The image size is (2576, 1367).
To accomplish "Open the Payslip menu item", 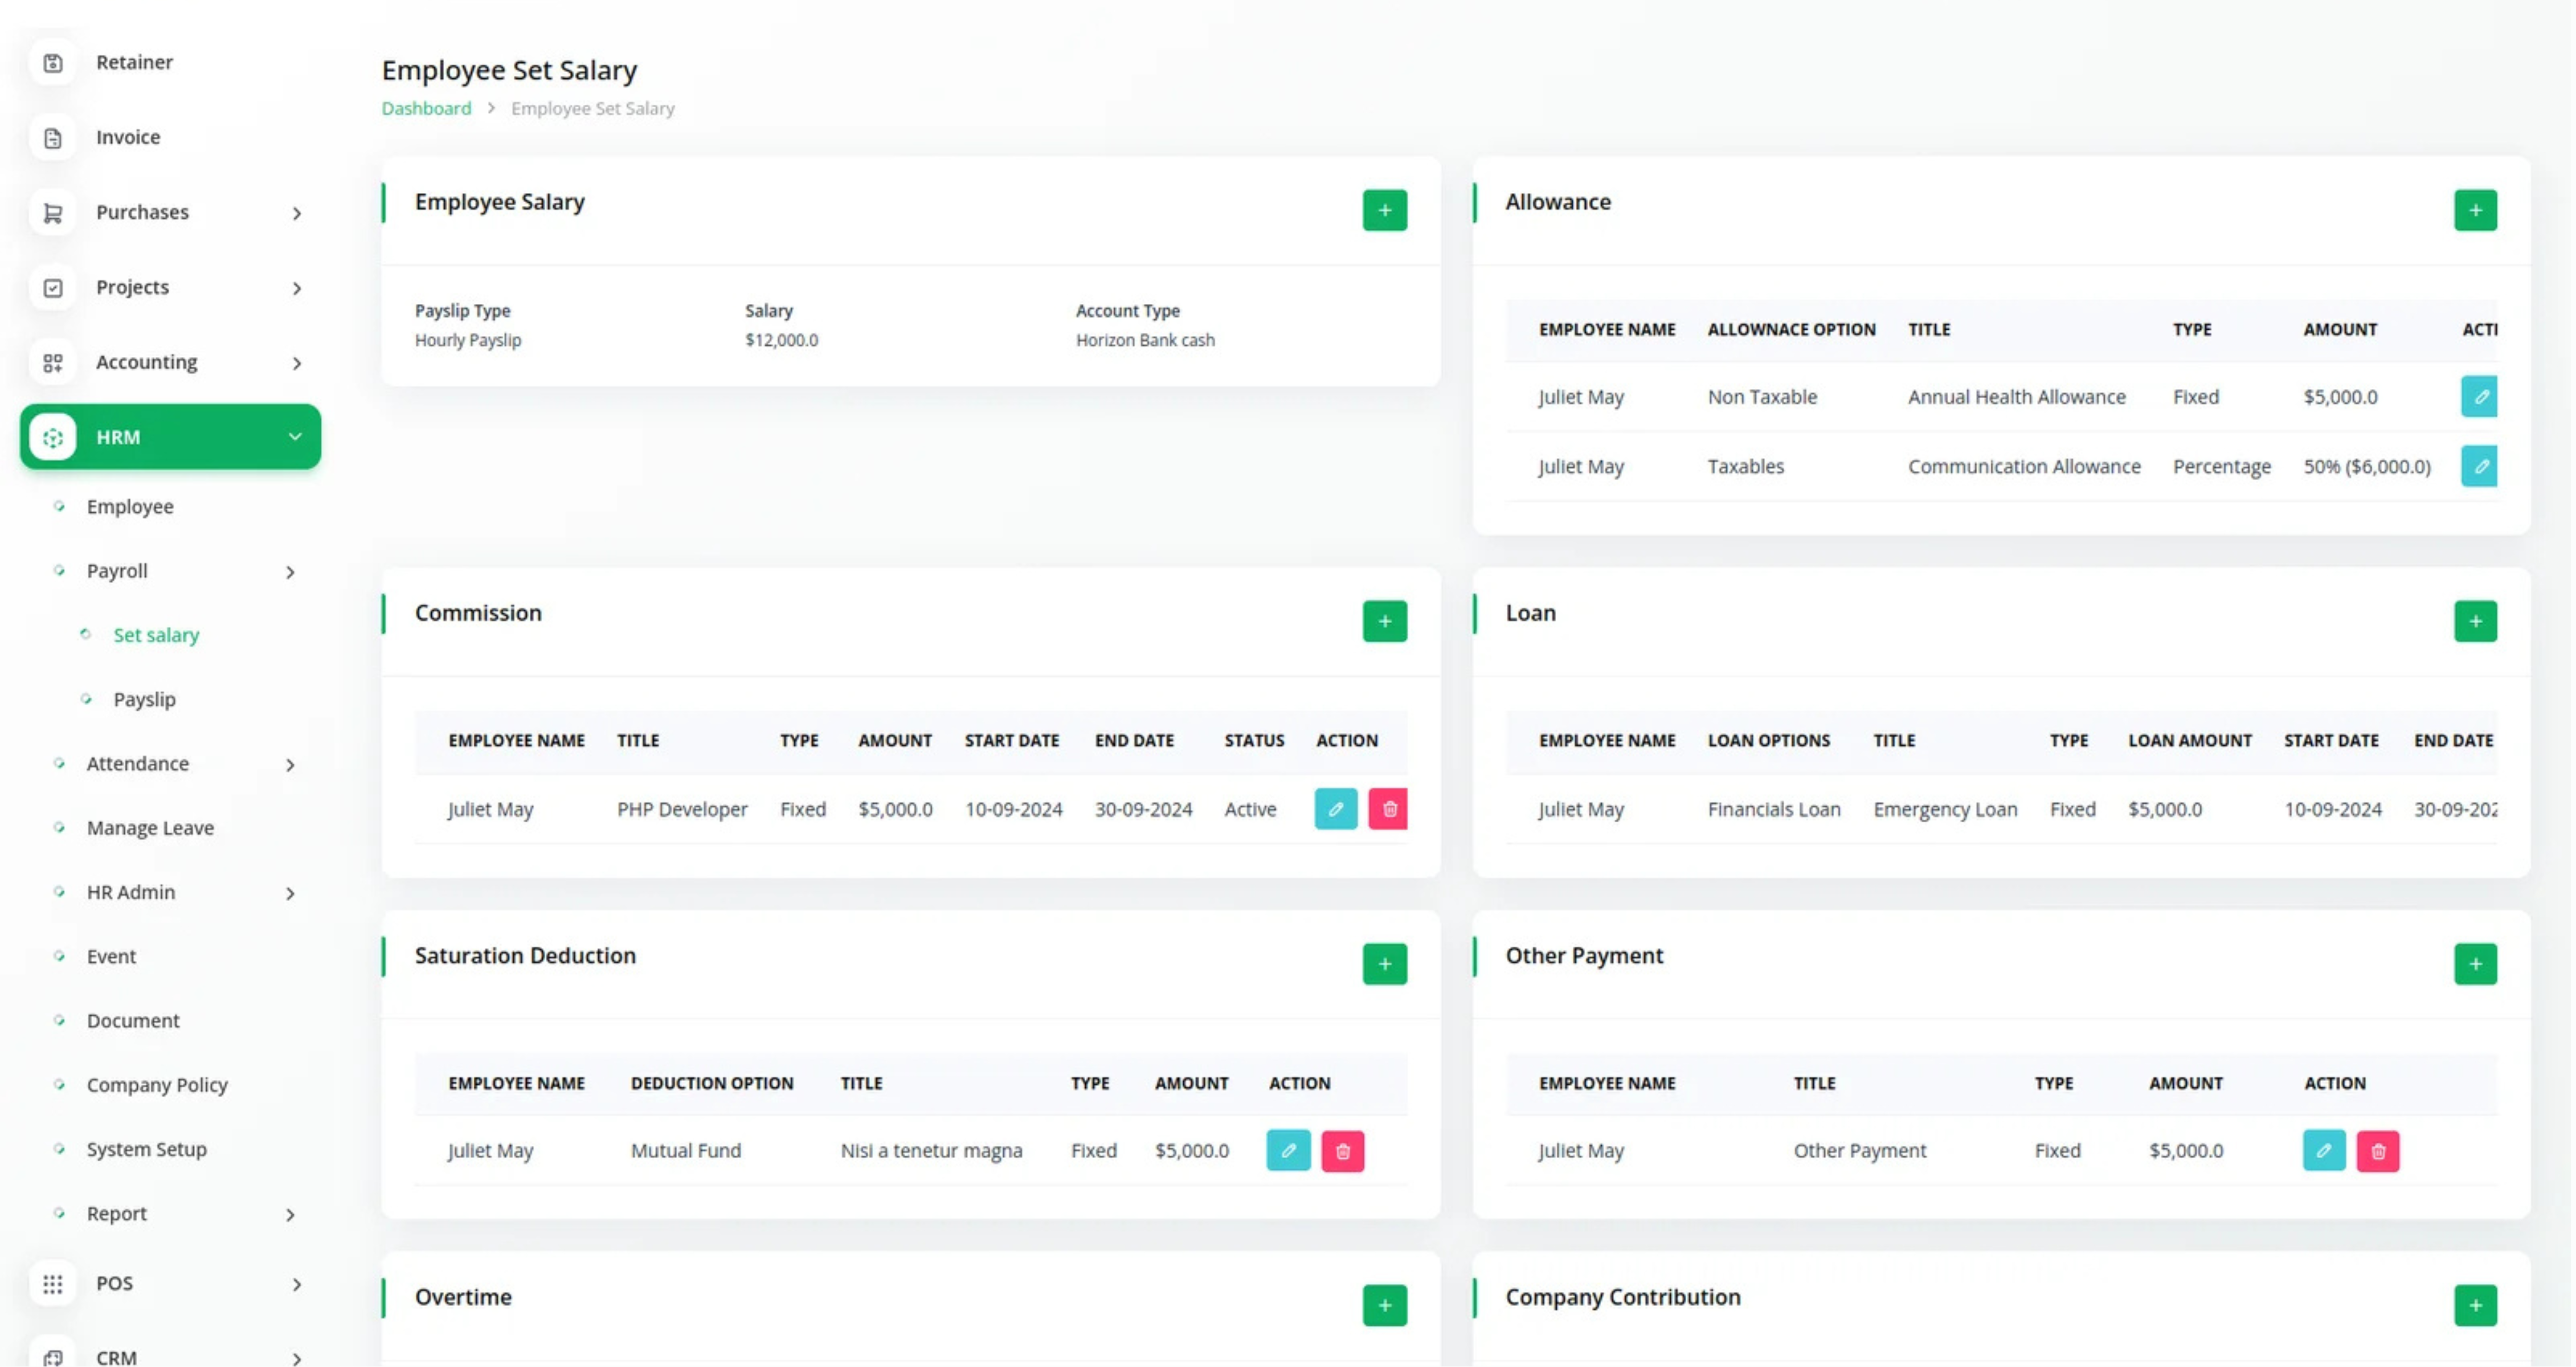I will coord(144,699).
